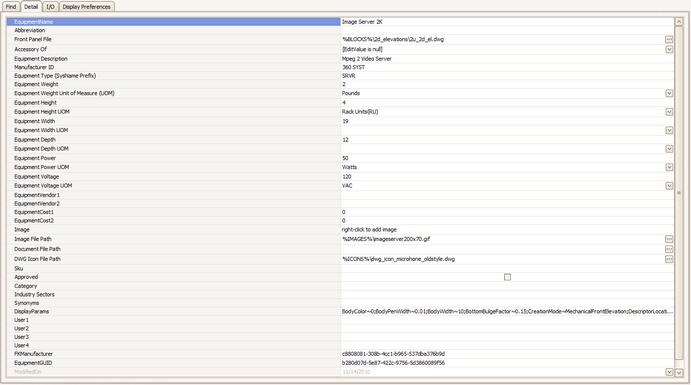691x385 pixels.
Task: Open Equipment Weight Unit of Measure dropdown
Action: pyautogui.click(x=669, y=93)
